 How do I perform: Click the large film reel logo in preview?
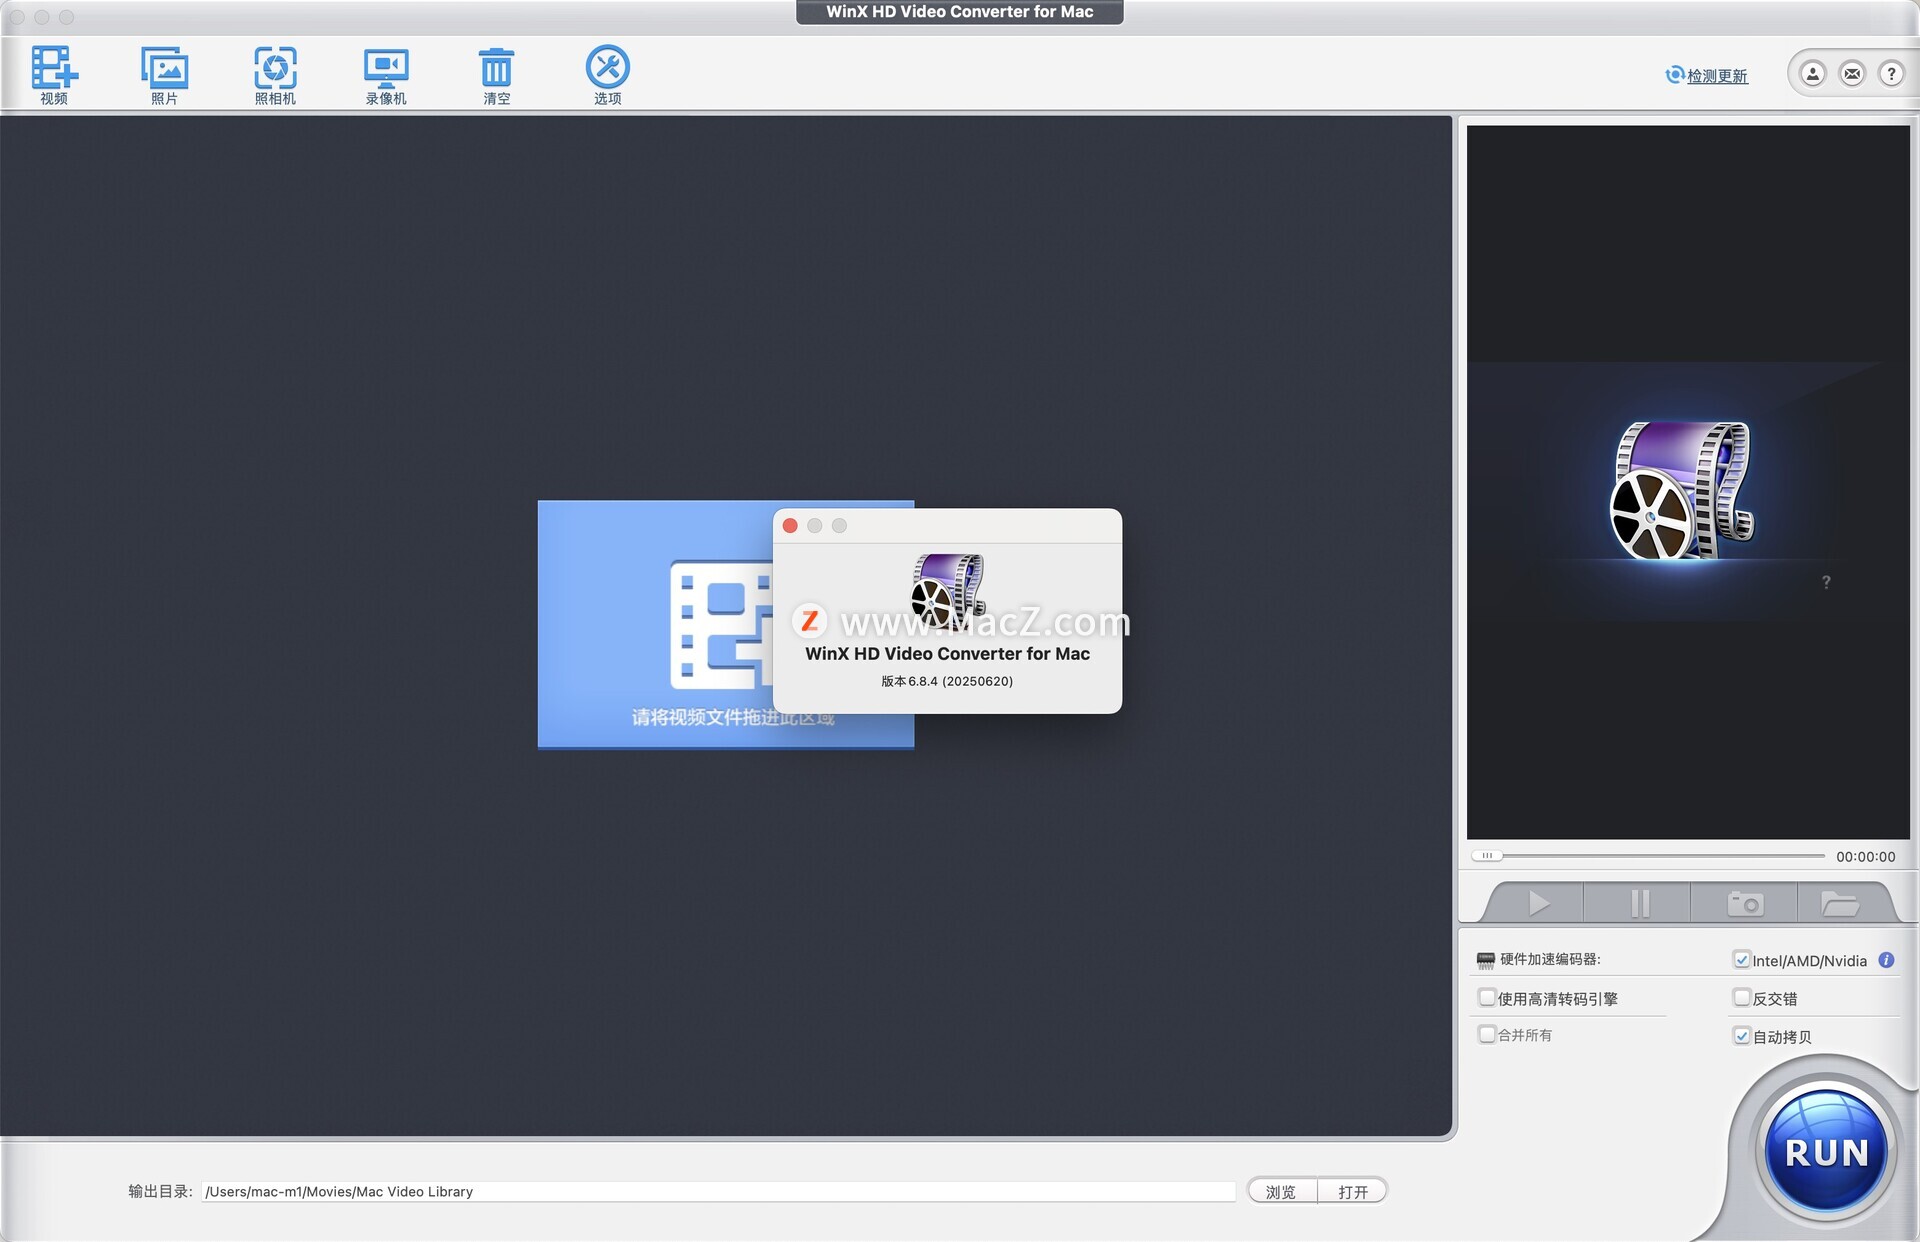pos(1682,491)
